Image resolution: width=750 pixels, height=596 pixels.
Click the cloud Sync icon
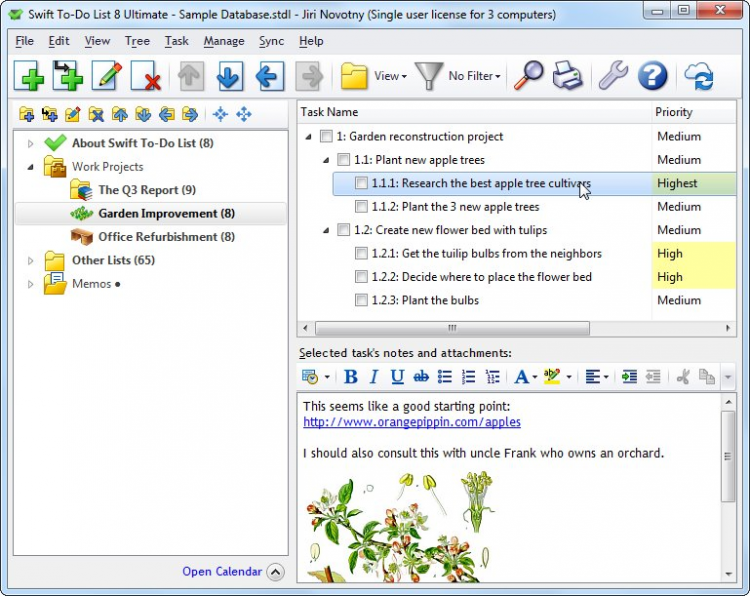tap(699, 76)
